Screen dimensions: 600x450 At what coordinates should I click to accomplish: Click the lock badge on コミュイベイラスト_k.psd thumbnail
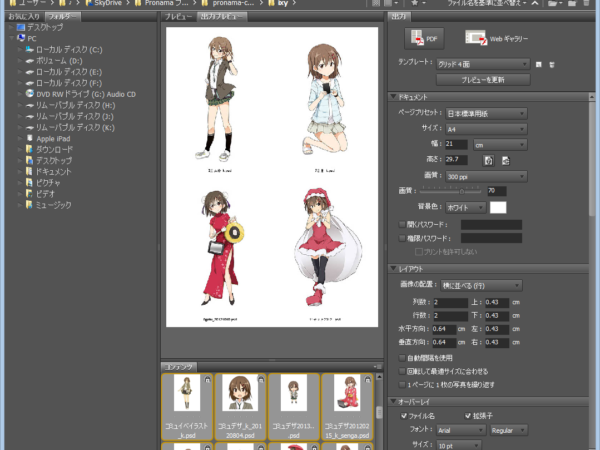click(x=207, y=379)
